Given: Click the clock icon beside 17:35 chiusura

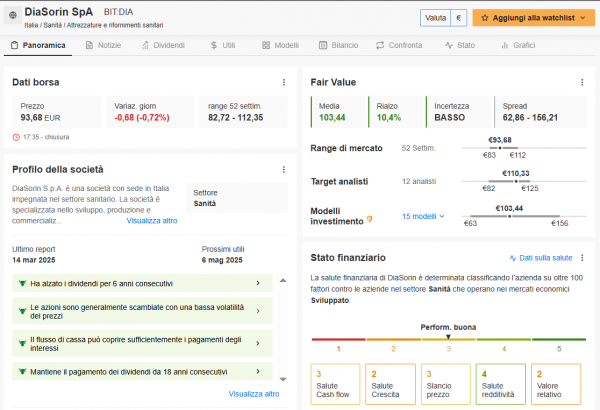Looking at the screenshot, I should point(16,137).
